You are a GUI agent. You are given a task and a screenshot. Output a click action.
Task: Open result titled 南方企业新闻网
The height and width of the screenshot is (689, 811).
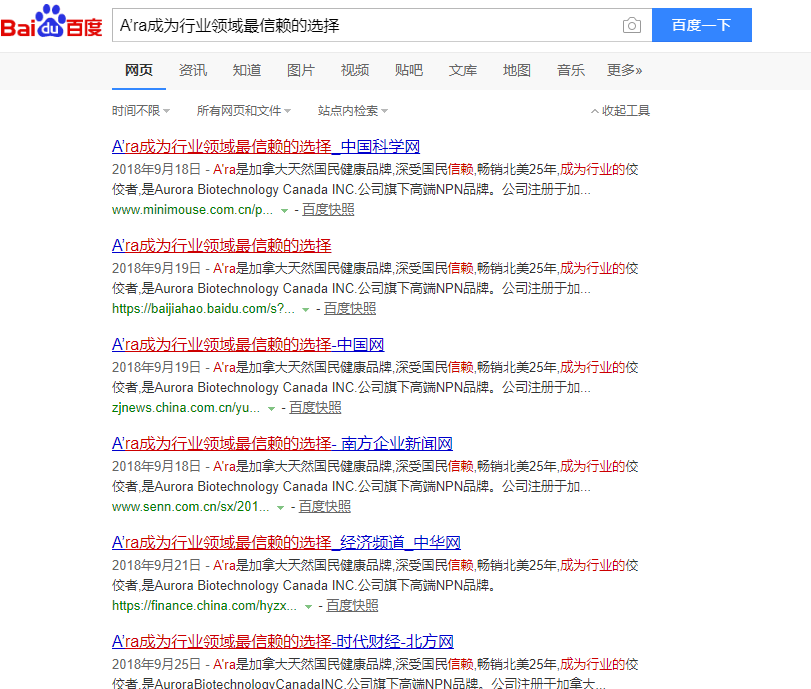point(282,443)
